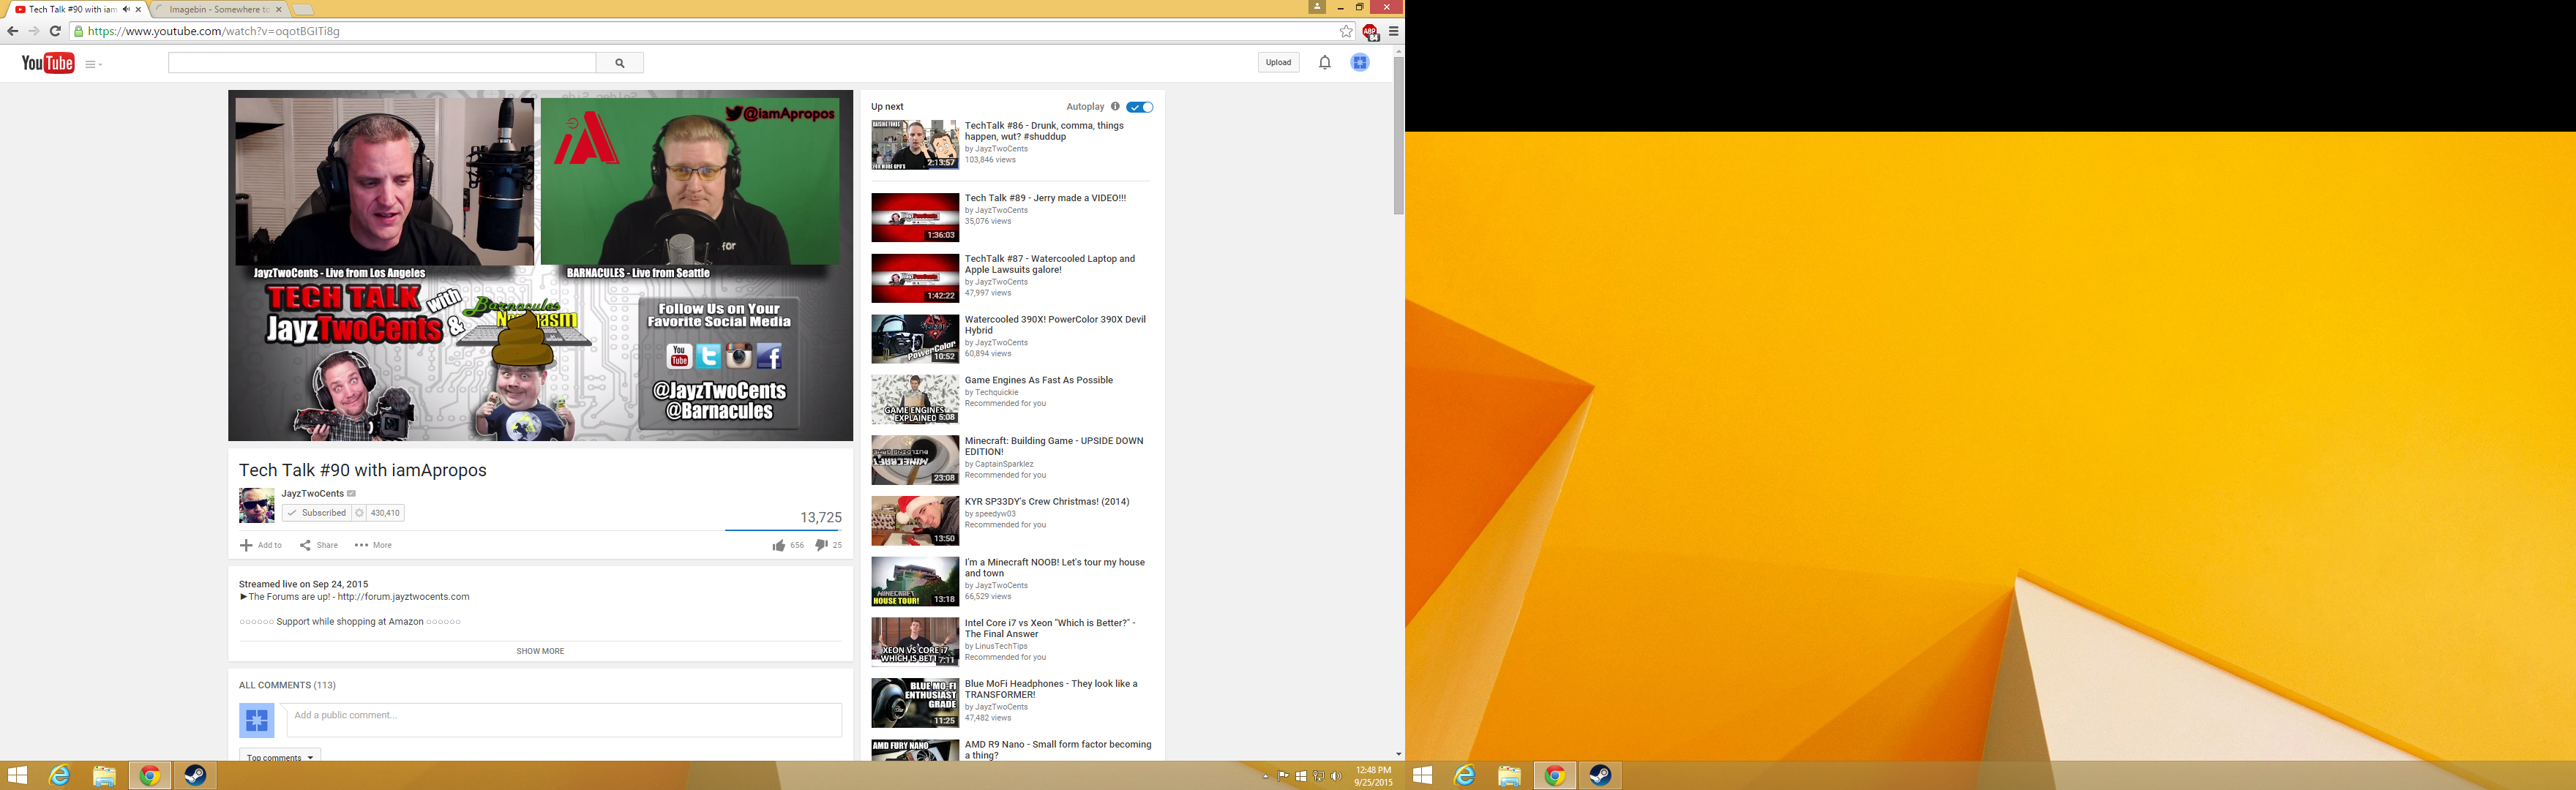This screenshot has height=790, width=2576.
Task: Open the Chrome hamburger menu
Action: pyautogui.click(x=1393, y=31)
